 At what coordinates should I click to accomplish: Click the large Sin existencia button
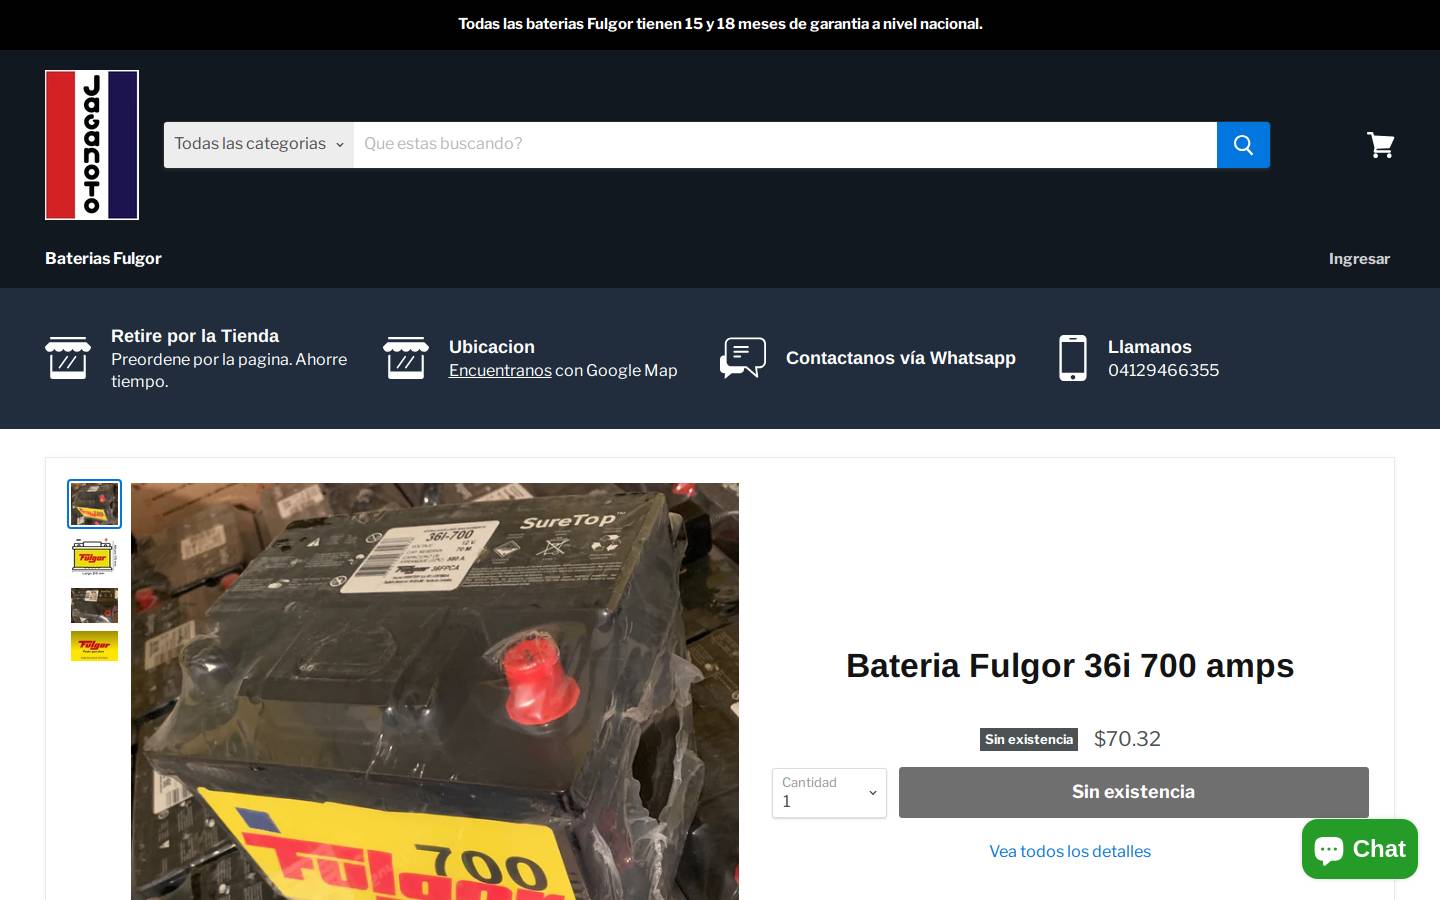pos(1133,792)
